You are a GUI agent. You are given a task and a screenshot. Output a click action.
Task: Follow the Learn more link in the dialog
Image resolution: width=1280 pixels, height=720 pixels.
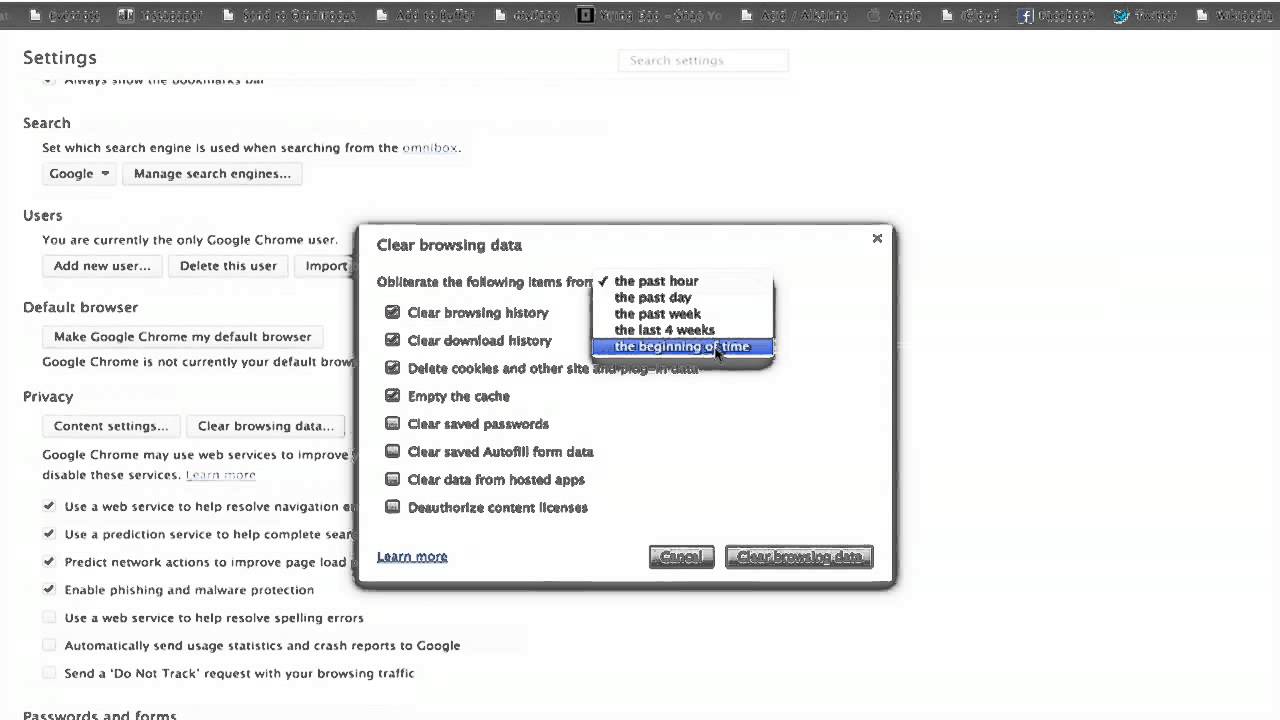pos(412,557)
